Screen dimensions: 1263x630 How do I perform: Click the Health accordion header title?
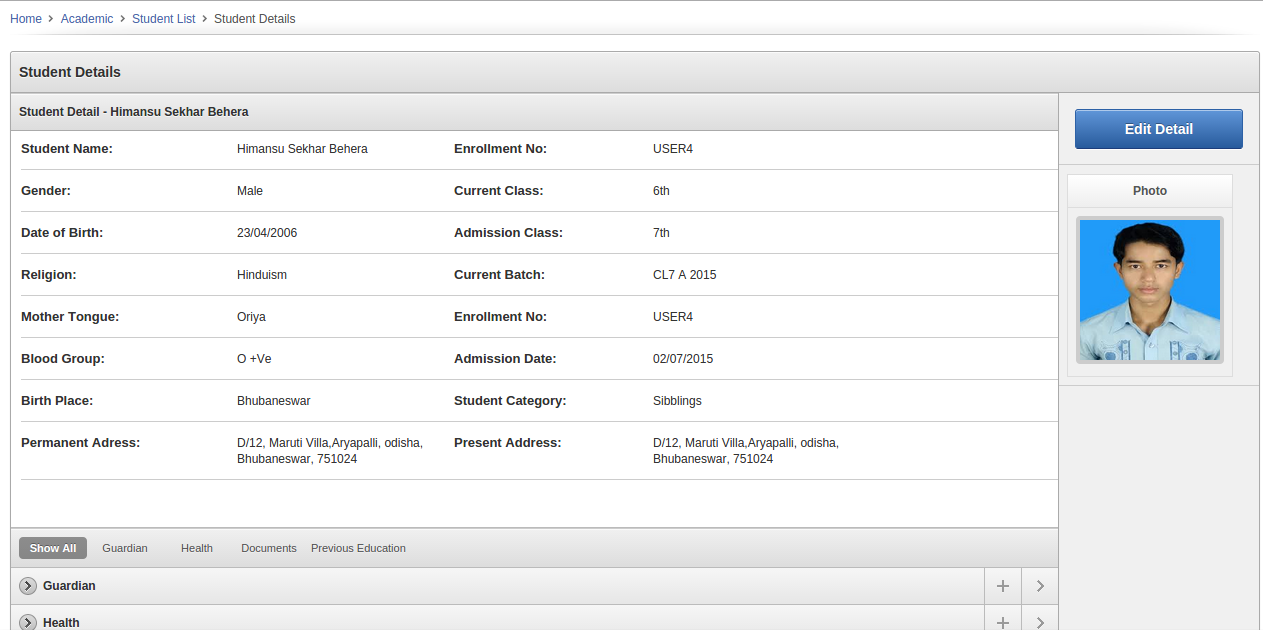tap(61, 622)
